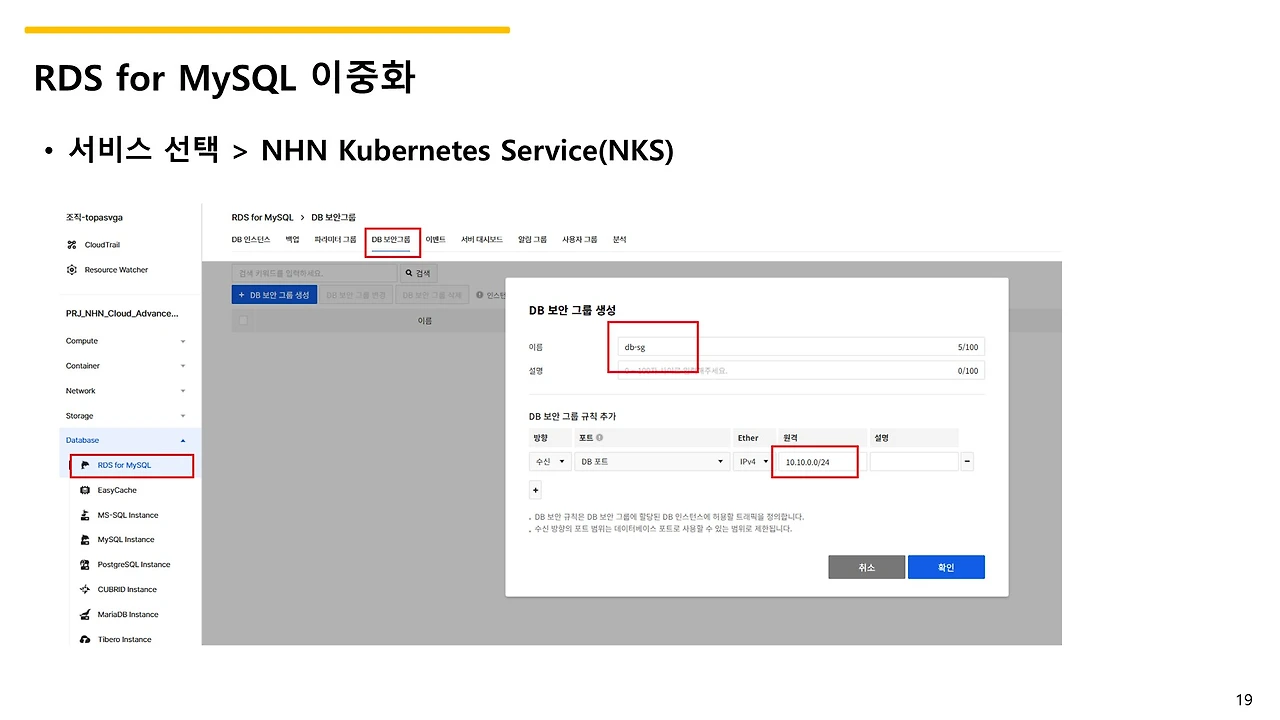Select PostgreSQL Instance label in sidebar

(134, 565)
